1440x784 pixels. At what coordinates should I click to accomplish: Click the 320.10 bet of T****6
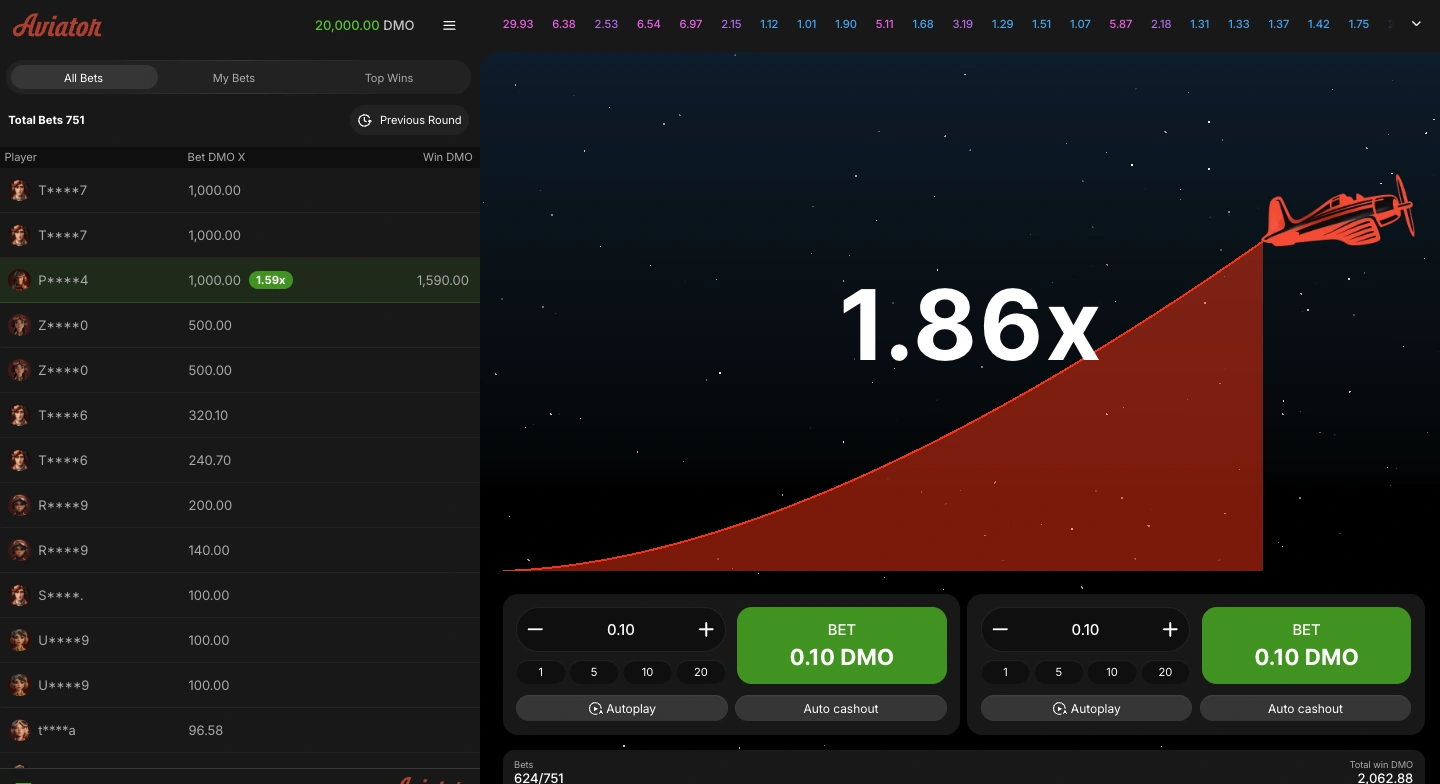(208, 415)
